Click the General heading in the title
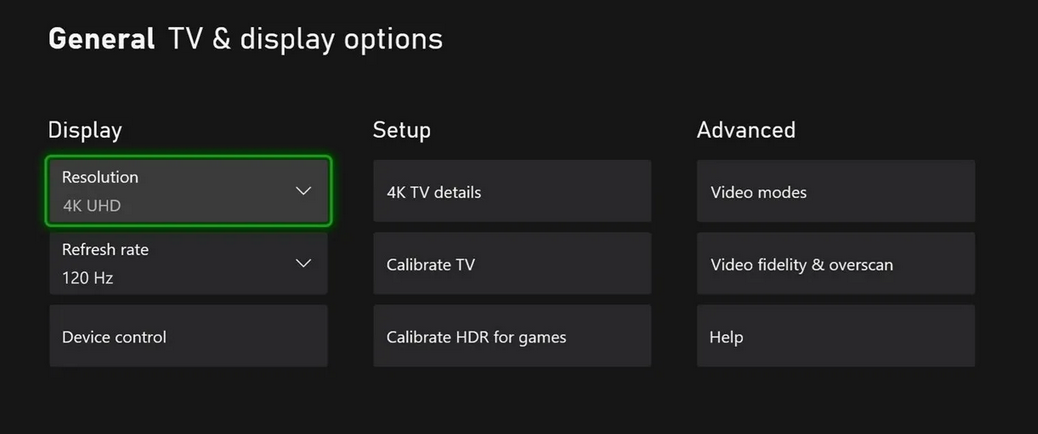The image size is (1038, 434). 101,39
